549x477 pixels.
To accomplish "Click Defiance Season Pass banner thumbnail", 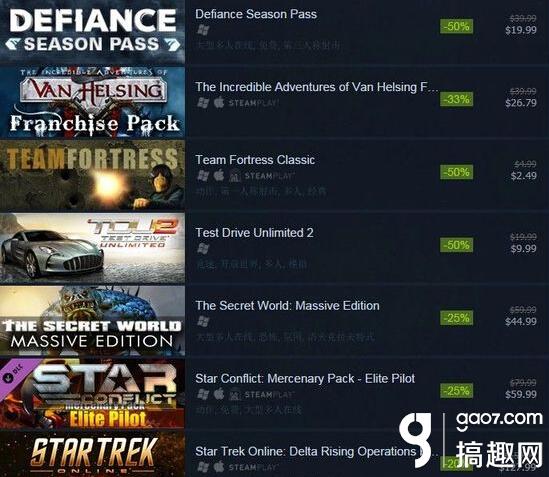I will tap(92, 32).
